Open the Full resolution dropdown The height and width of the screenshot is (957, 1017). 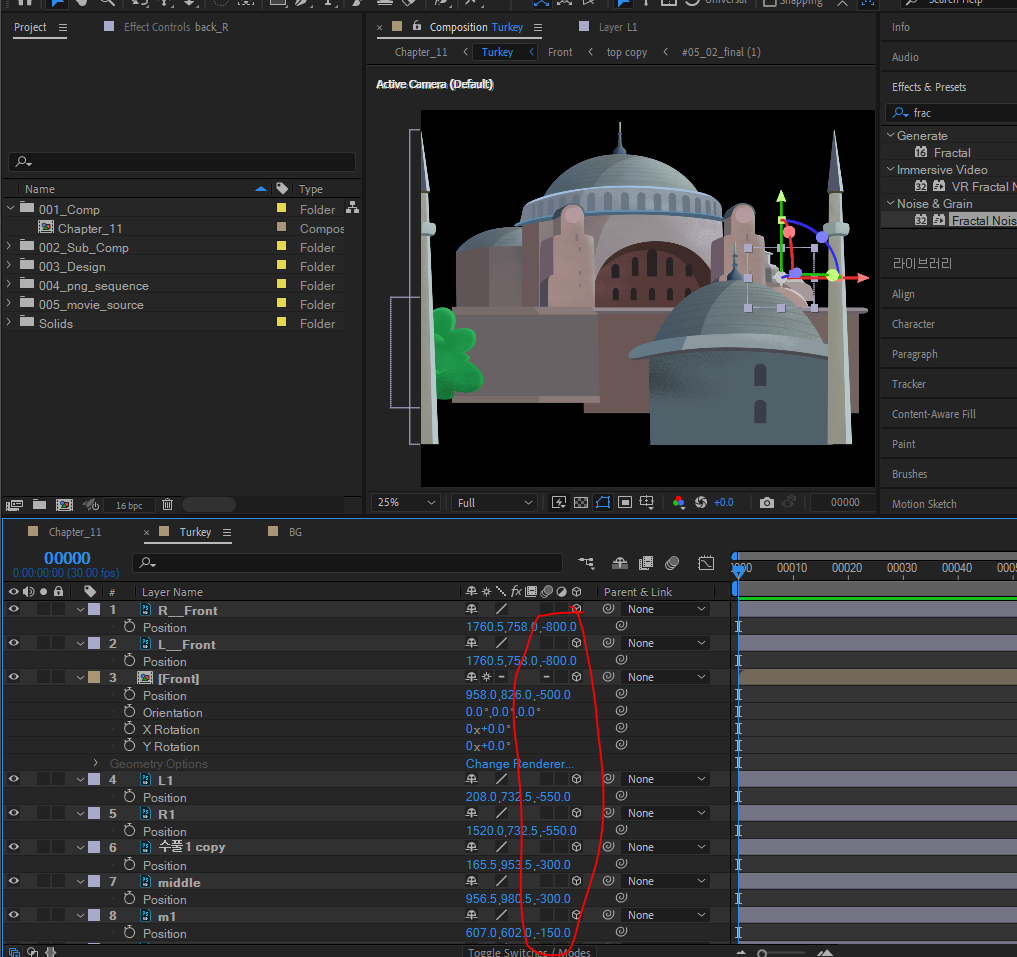coord(494,502)
